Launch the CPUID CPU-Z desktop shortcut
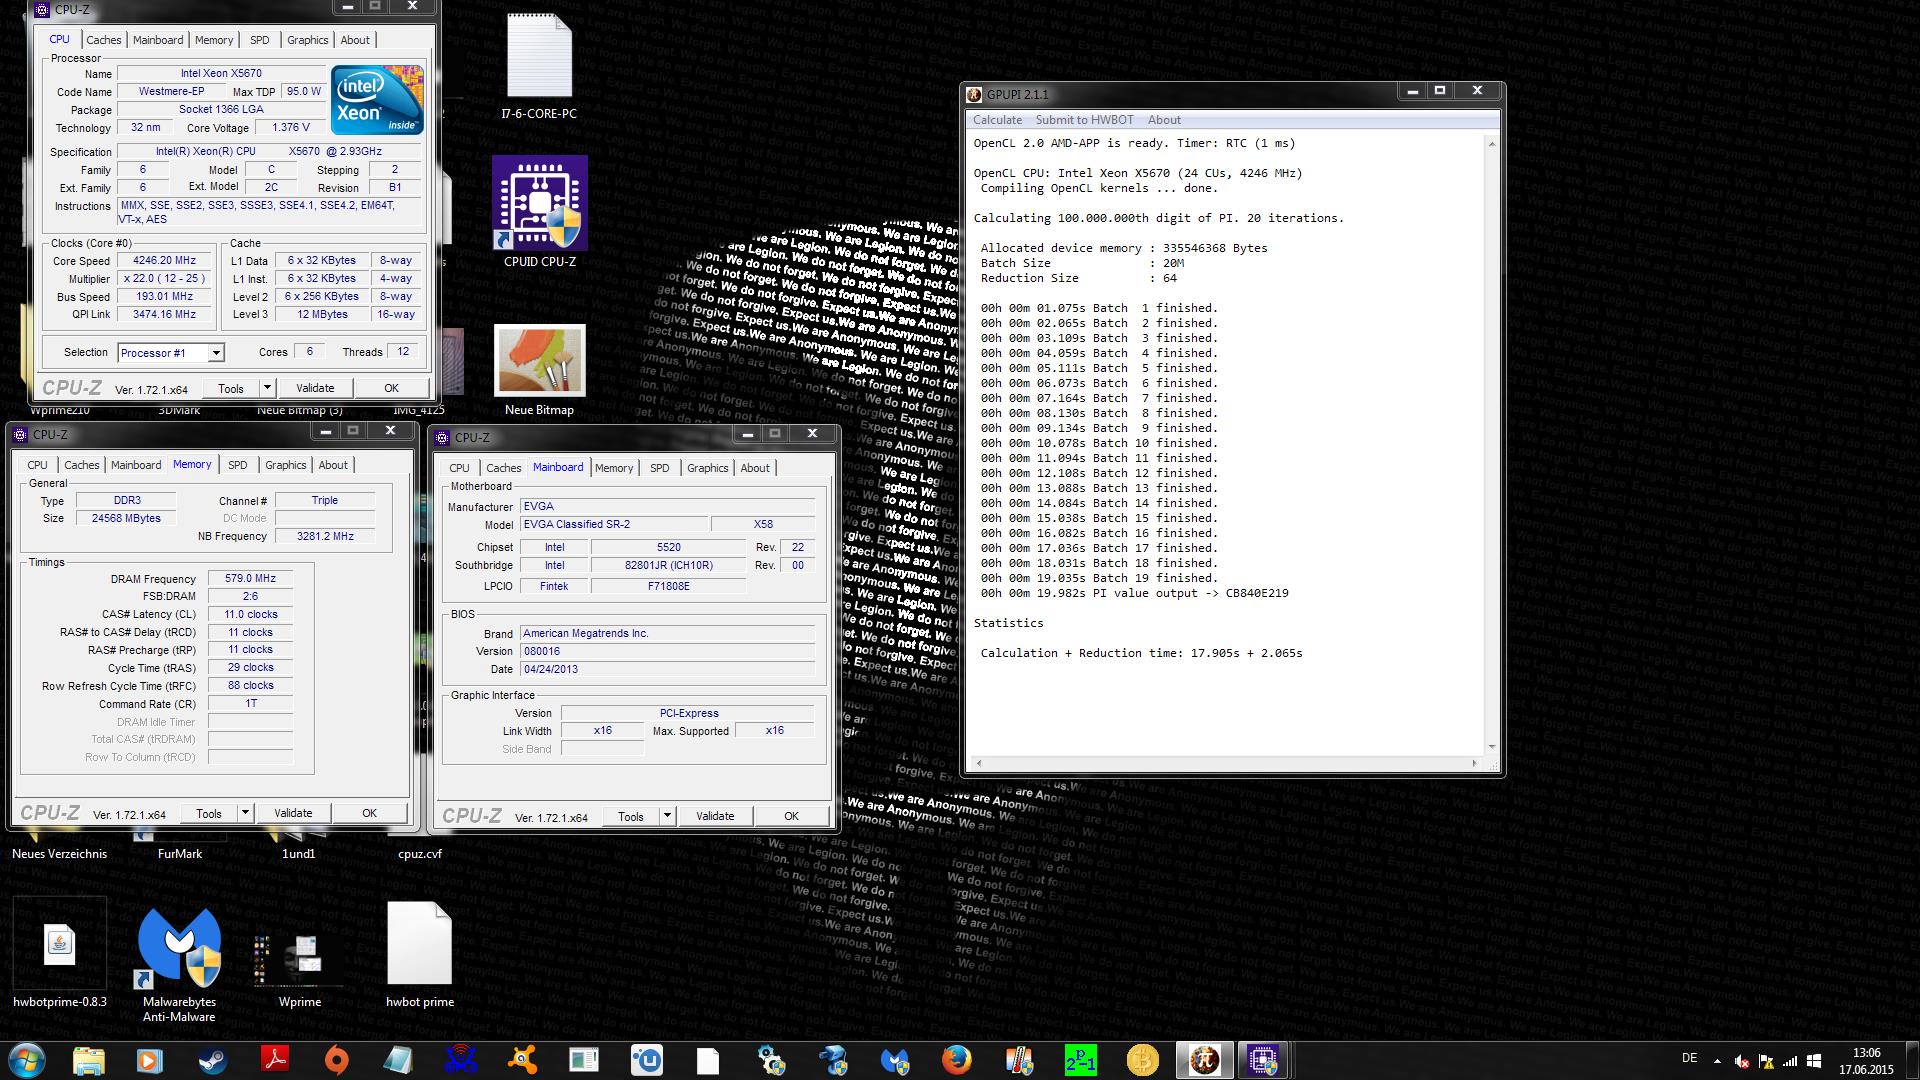The height and width of the screenshot is (1080, 1920). coord(540,210)
